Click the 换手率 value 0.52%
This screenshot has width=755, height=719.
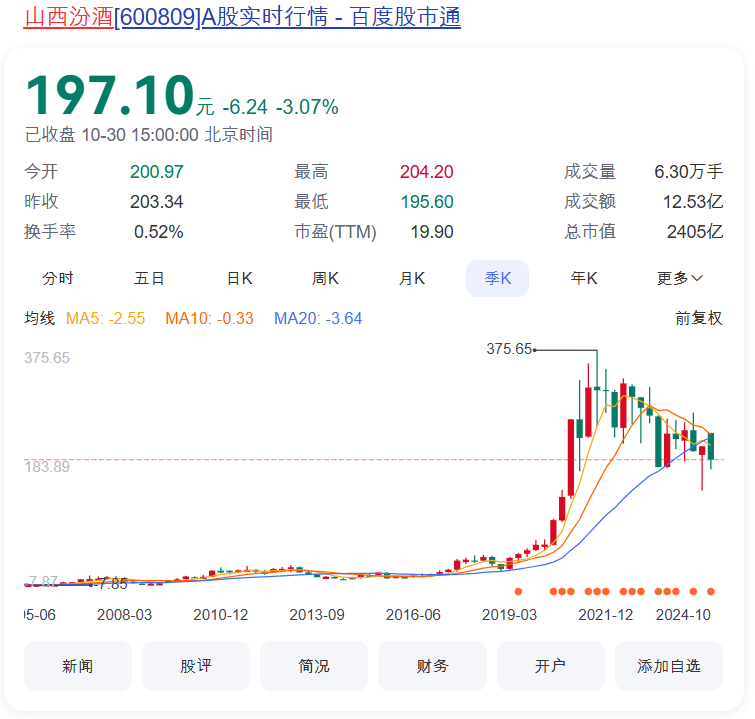coord(158,232)
